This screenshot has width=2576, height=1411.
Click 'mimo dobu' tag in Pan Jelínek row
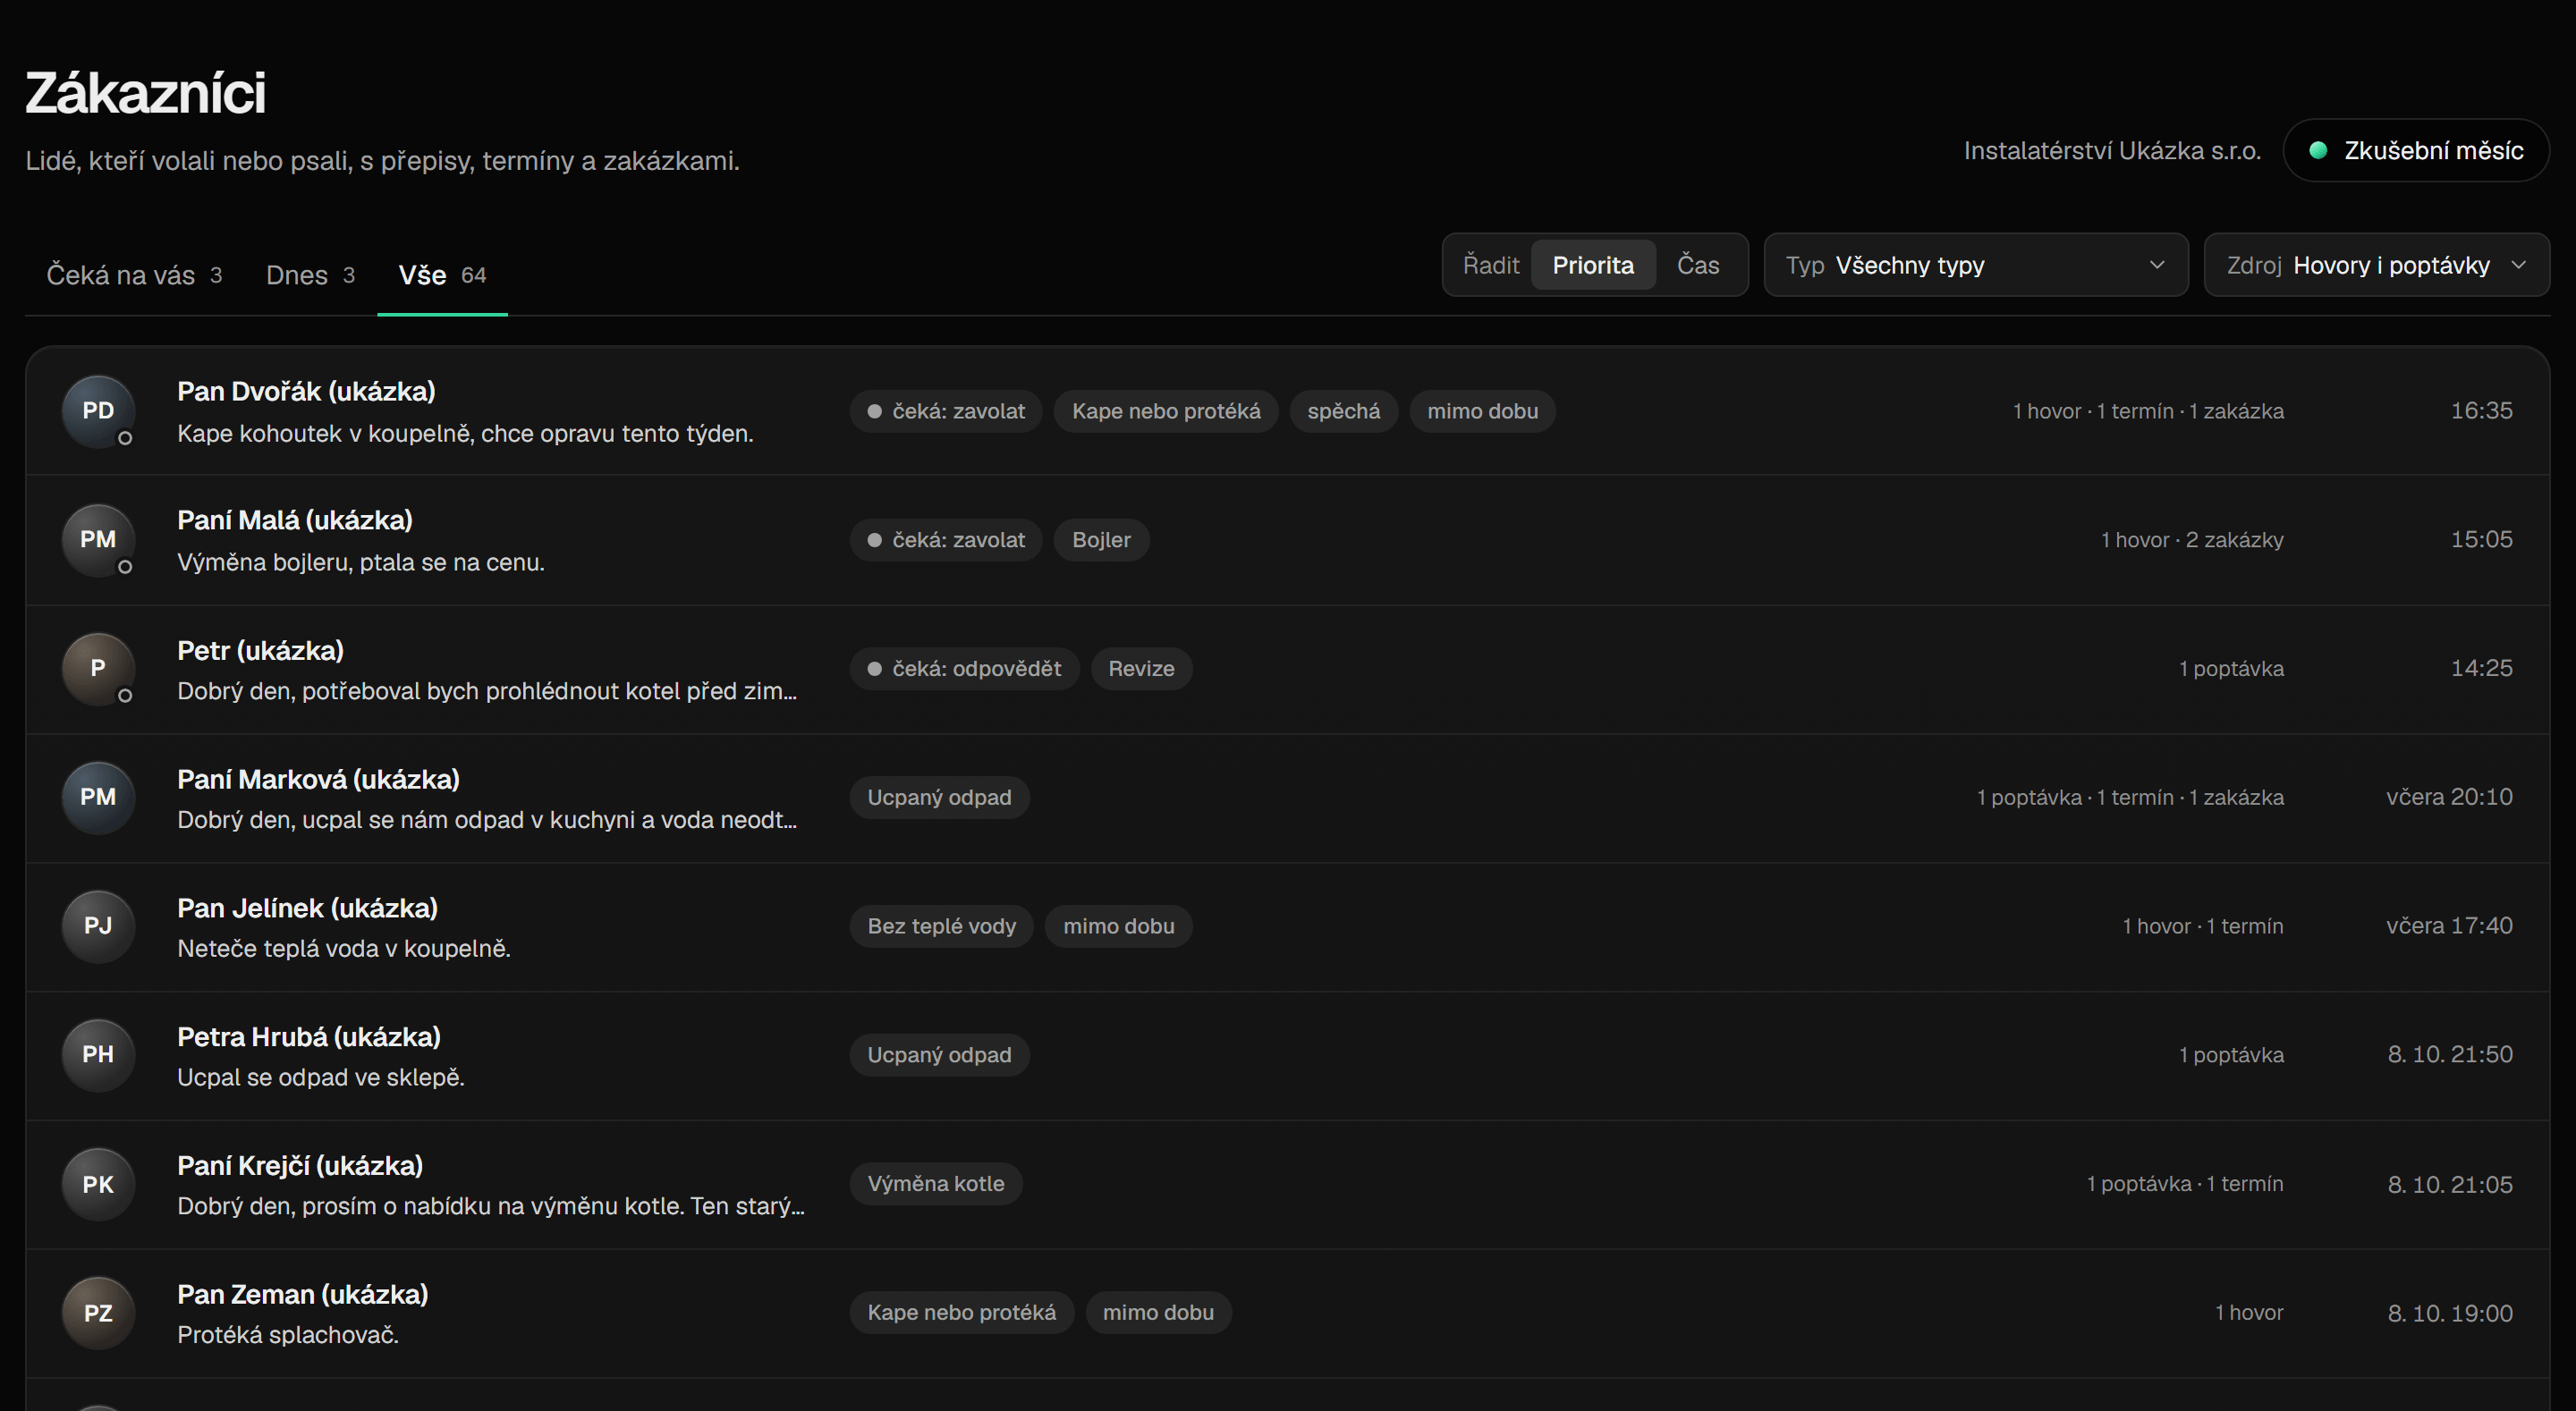1118,926
